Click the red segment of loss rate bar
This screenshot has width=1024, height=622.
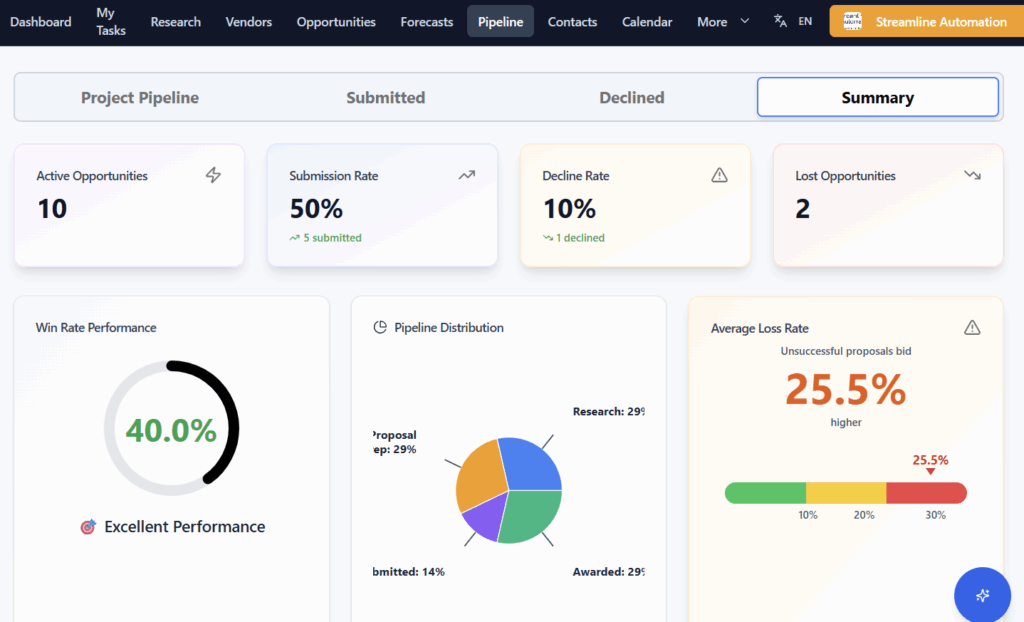tap(926, 493)
